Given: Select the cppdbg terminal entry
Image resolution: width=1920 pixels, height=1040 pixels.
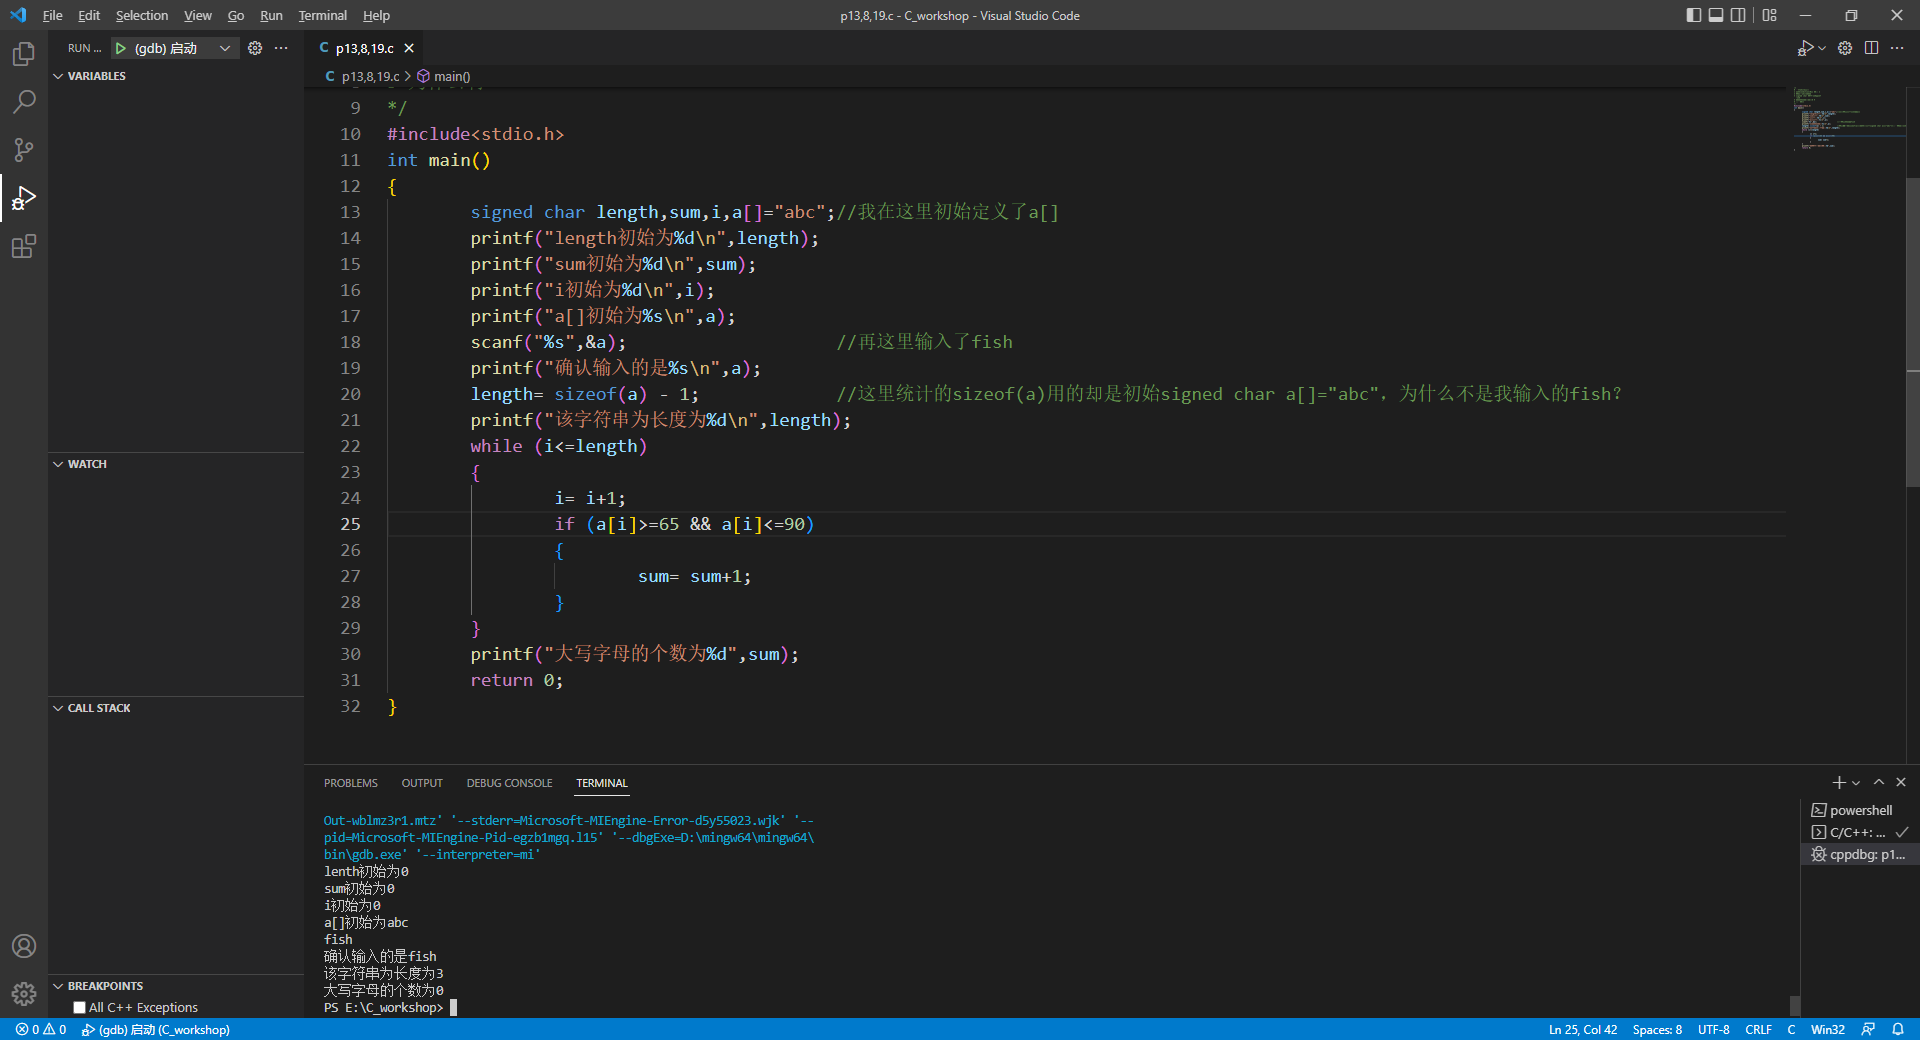Looking at the screenshot, I should pyautogui.click(x=1860, y=854).
